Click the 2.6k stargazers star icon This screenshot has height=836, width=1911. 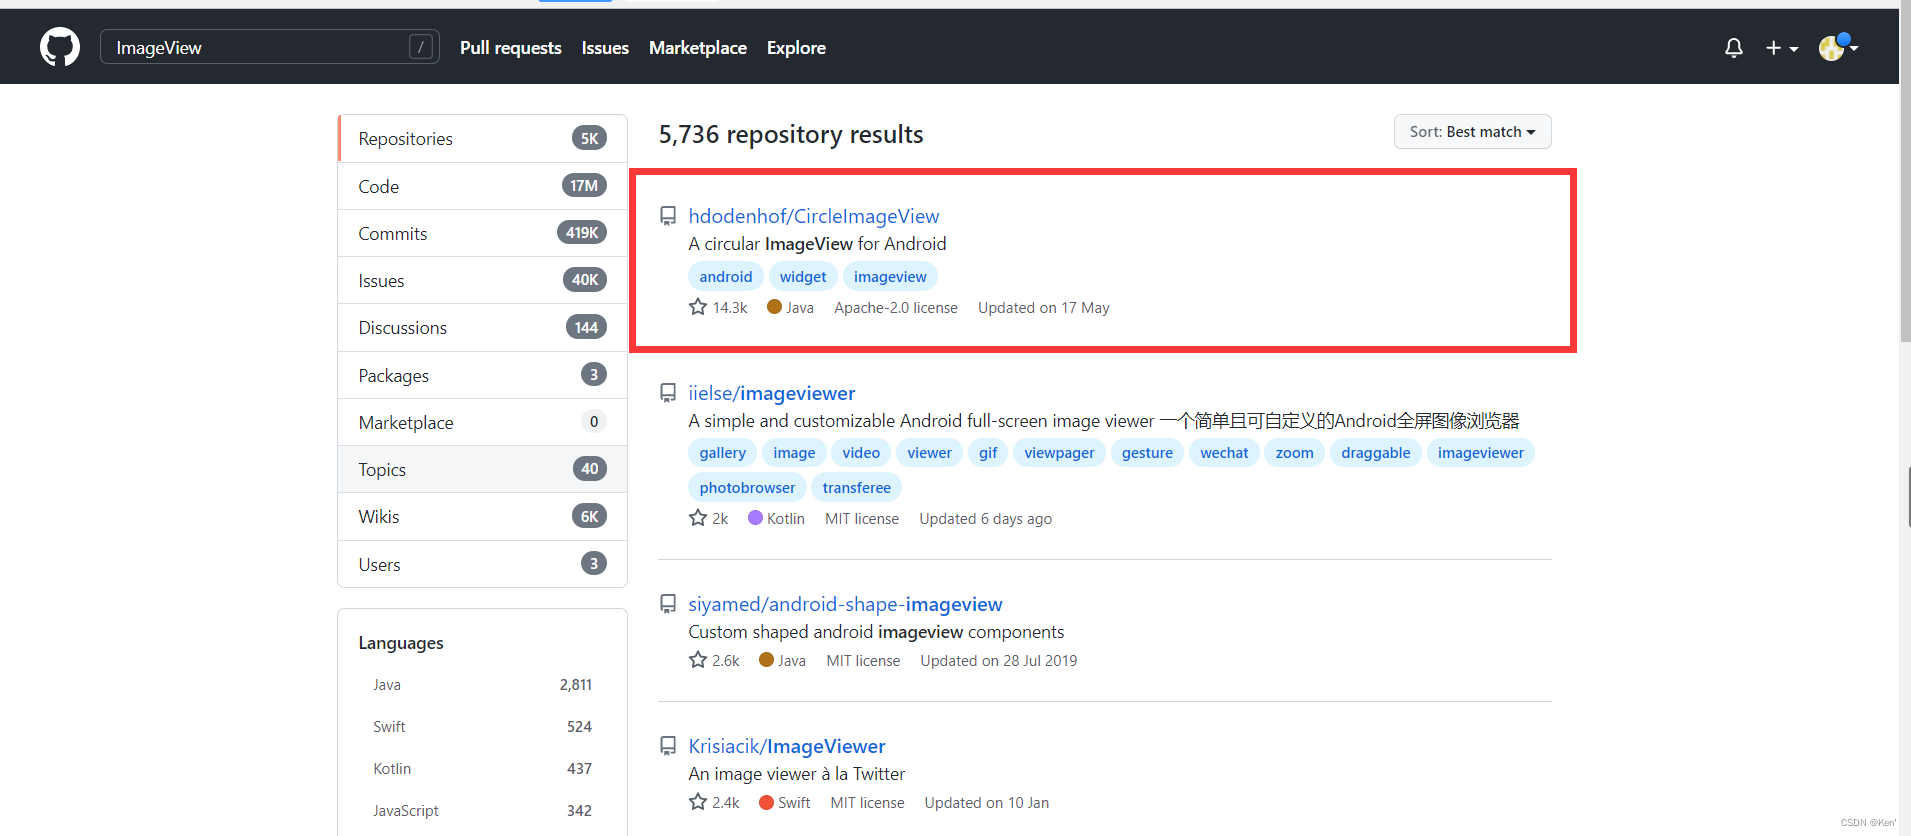tap(698, 660)
